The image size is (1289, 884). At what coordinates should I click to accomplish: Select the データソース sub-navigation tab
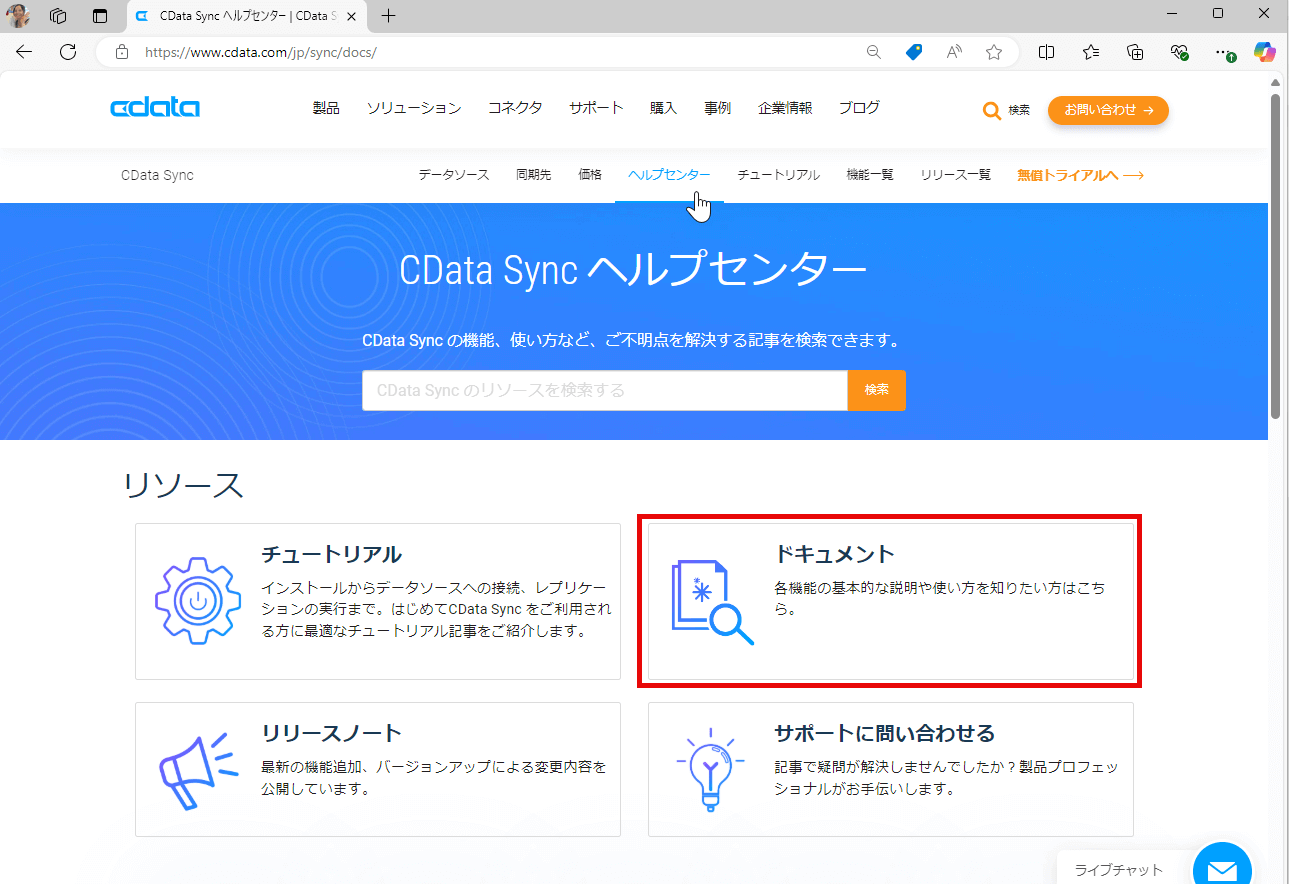click(x=454, y=175)
